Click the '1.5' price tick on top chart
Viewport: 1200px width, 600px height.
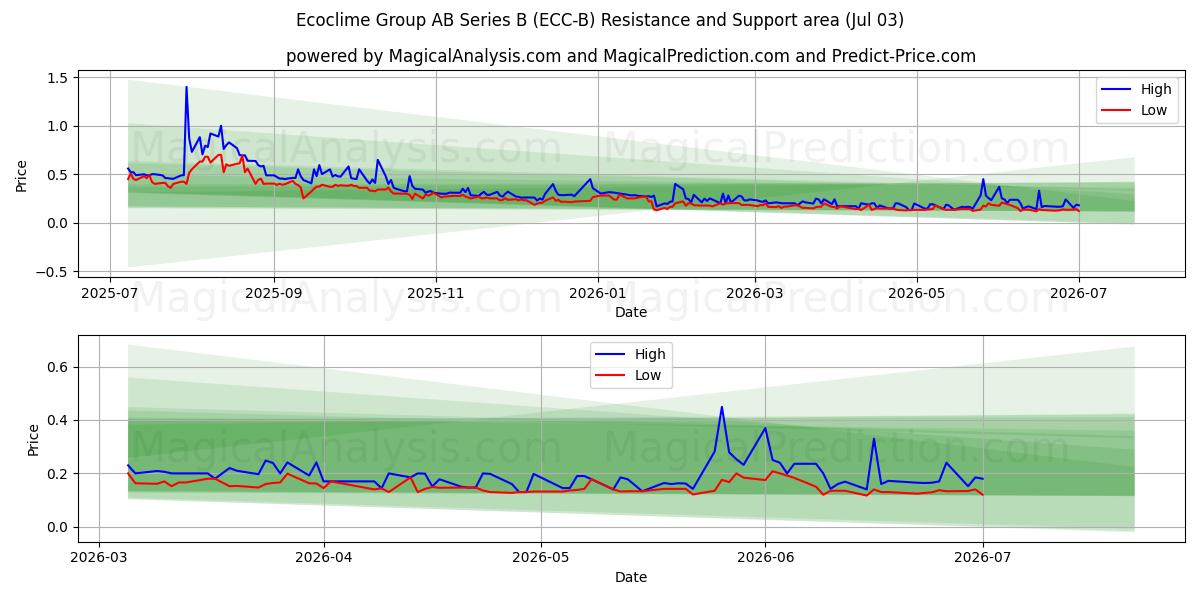(x=58, y=78)
